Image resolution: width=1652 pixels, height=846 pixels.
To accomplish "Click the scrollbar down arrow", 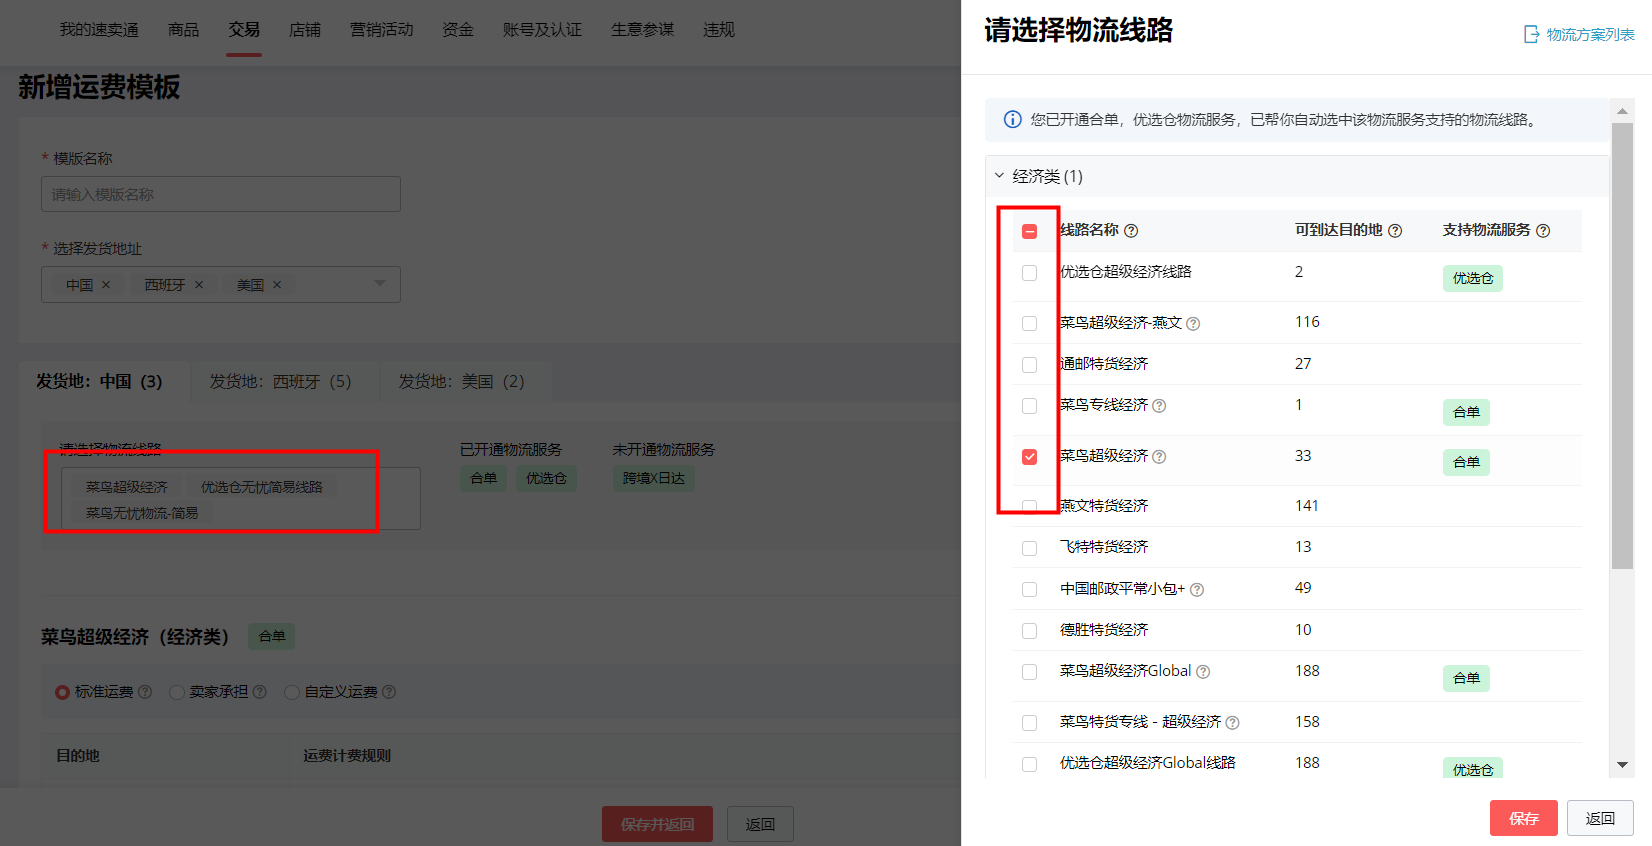I will 1622,764.
